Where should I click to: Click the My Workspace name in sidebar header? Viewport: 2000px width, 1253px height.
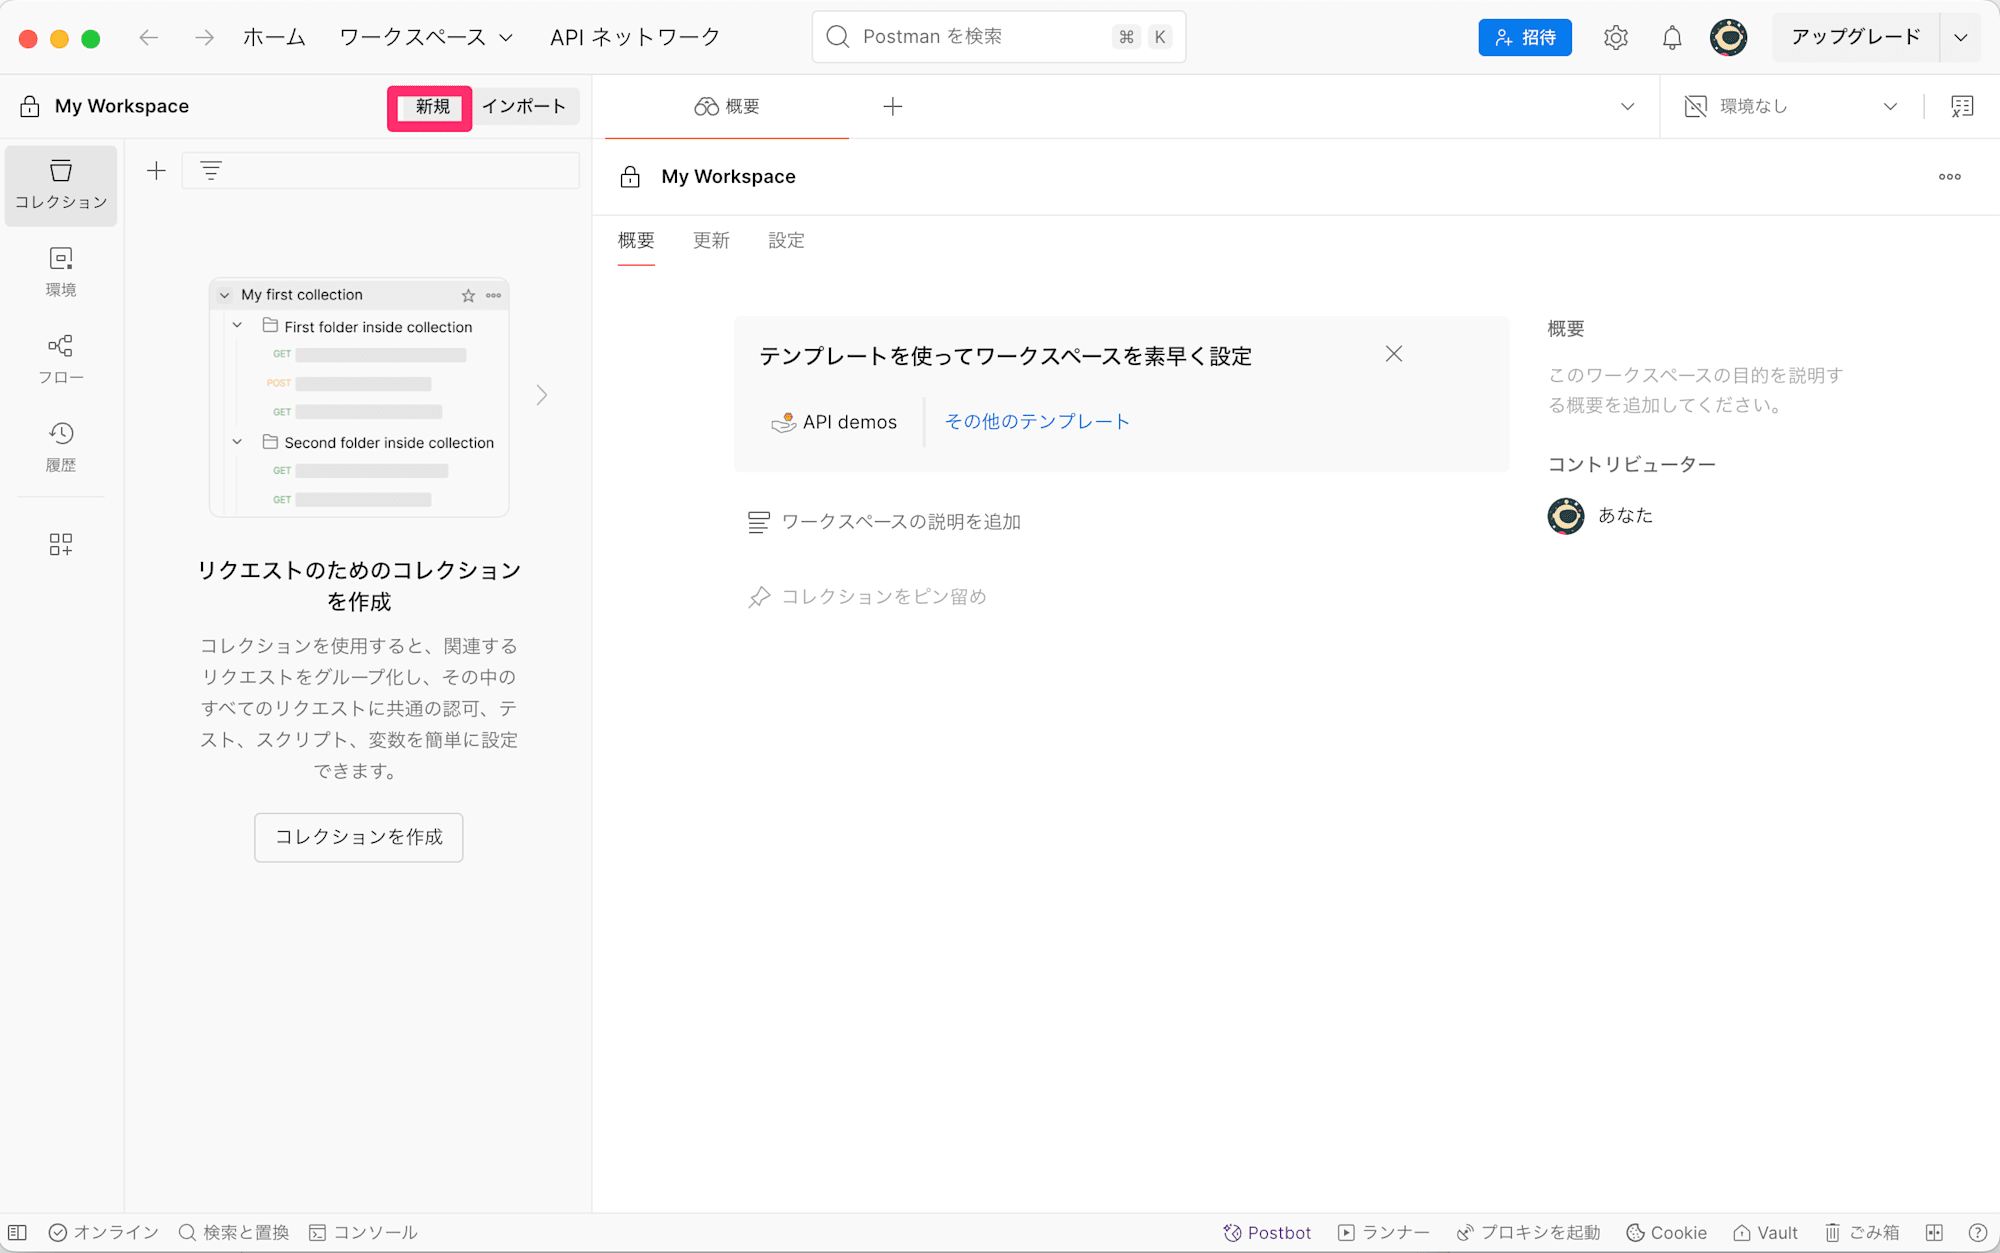coord(122,106)
